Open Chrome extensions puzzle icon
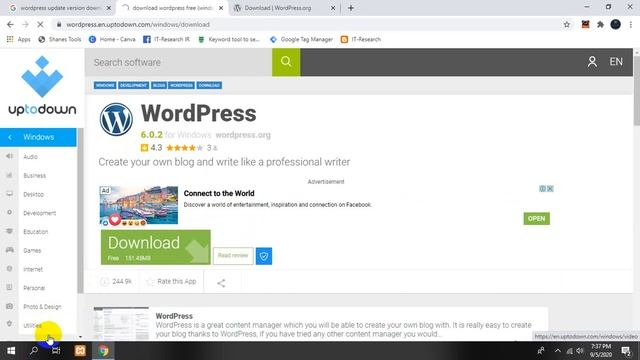This screenshot has width=640, height=360. pos(600,24)
